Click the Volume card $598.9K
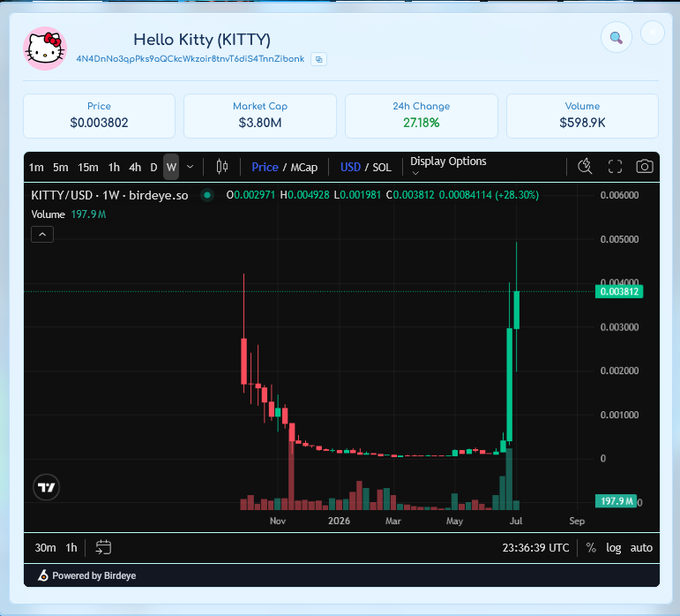The height and width of the screenshot is (616, 680). click(x=582, y=116)
